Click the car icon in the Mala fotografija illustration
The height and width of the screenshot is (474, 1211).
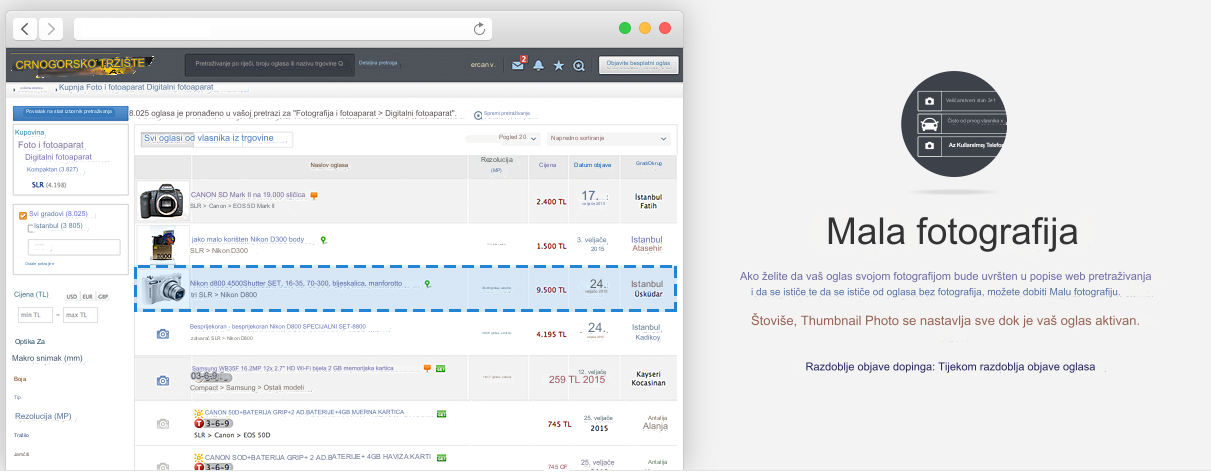(929, 124)
